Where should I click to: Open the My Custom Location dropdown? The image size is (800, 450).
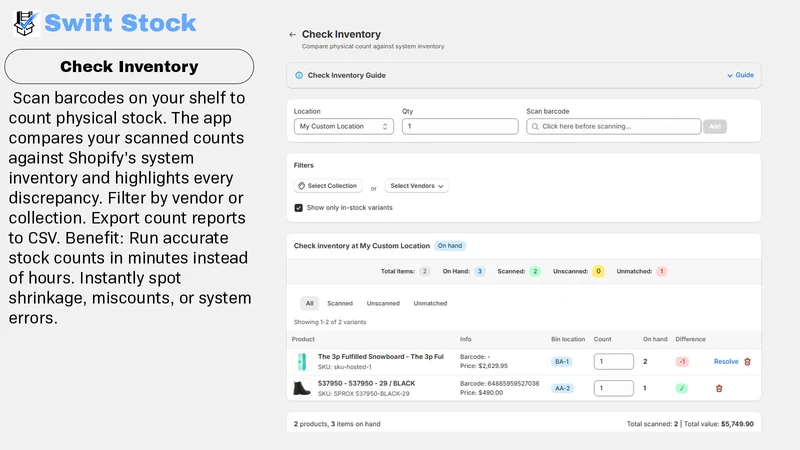(344, 127)
